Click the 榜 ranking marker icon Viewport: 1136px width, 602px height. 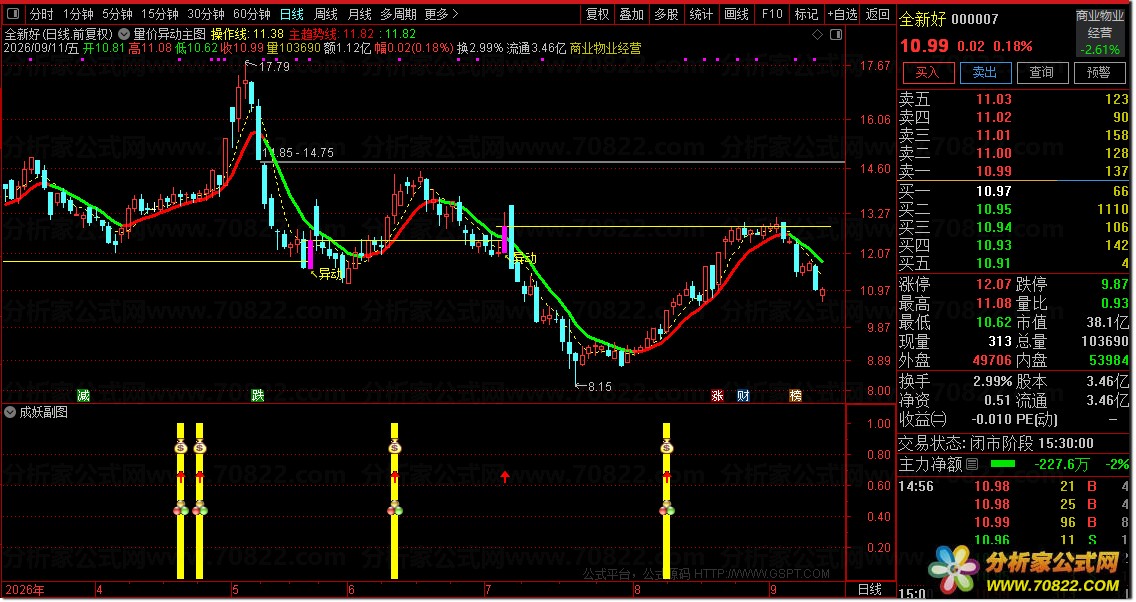pos(795,396)
